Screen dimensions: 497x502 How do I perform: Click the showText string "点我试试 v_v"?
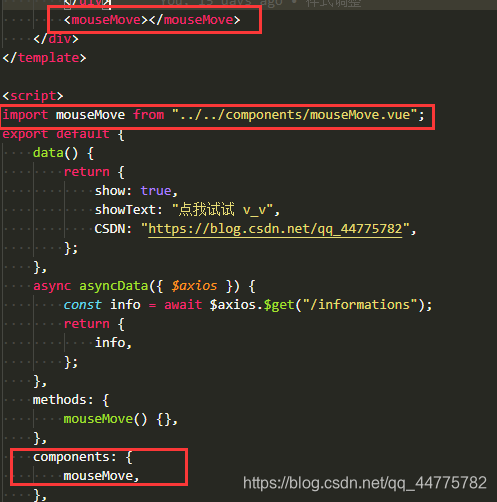(x=222, y=210)
